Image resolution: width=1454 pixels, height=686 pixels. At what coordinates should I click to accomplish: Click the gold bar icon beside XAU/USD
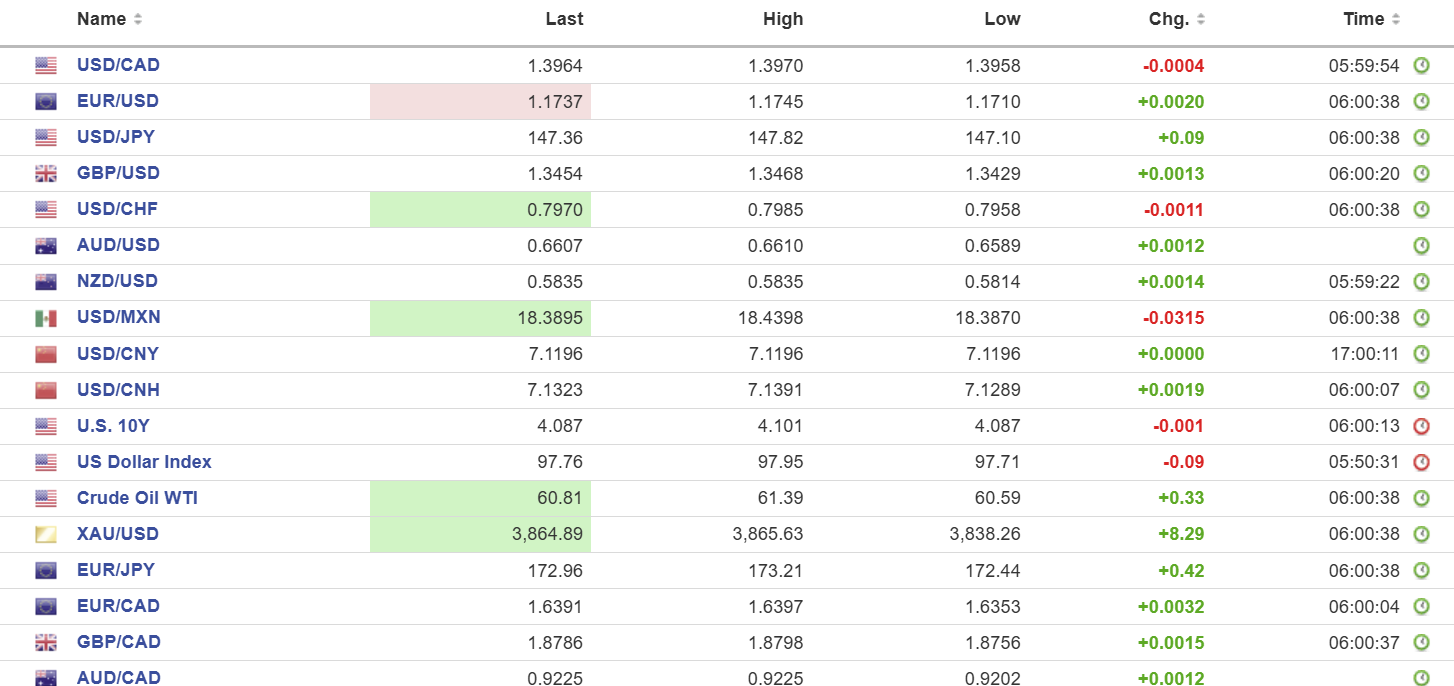(x=46, y=534)
